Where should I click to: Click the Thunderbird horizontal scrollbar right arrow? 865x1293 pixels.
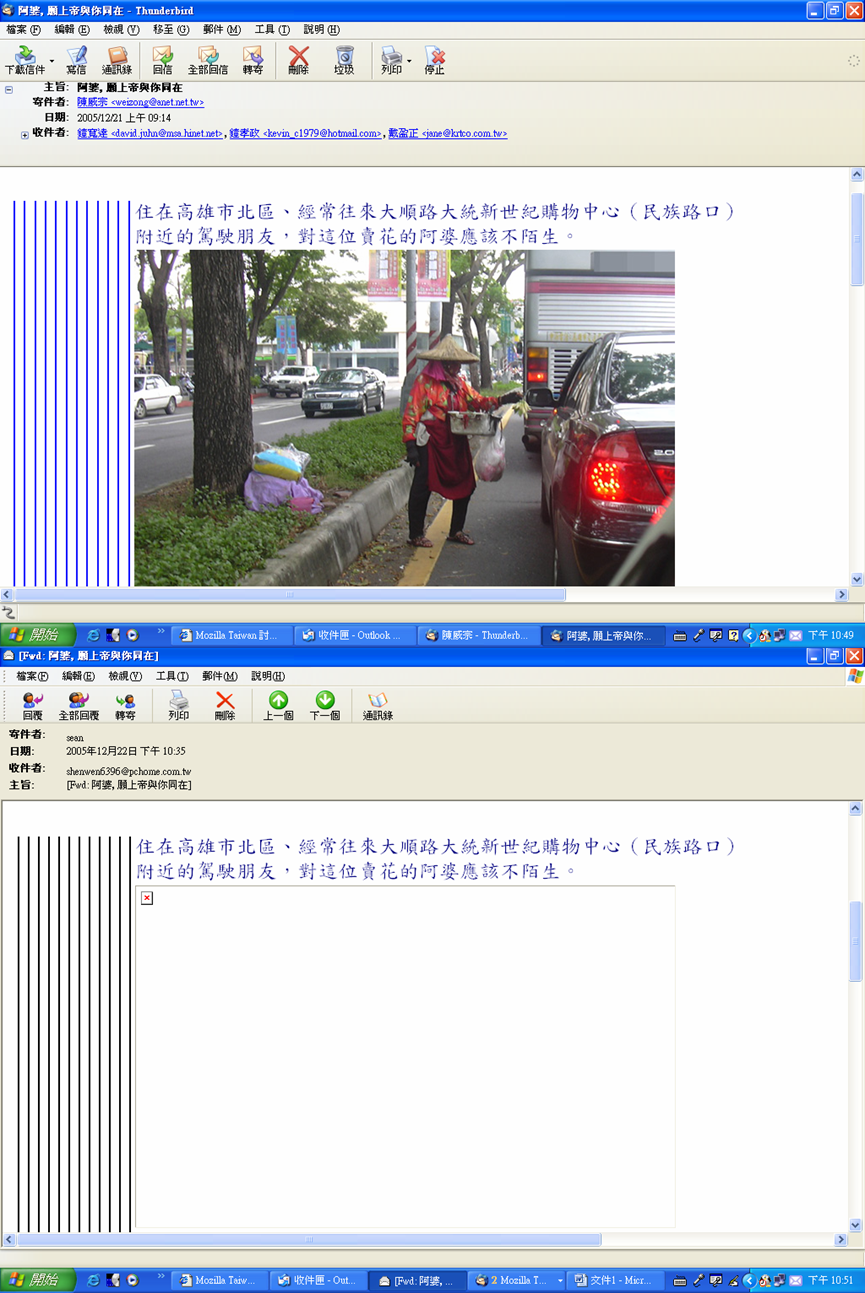coord(843,594)
